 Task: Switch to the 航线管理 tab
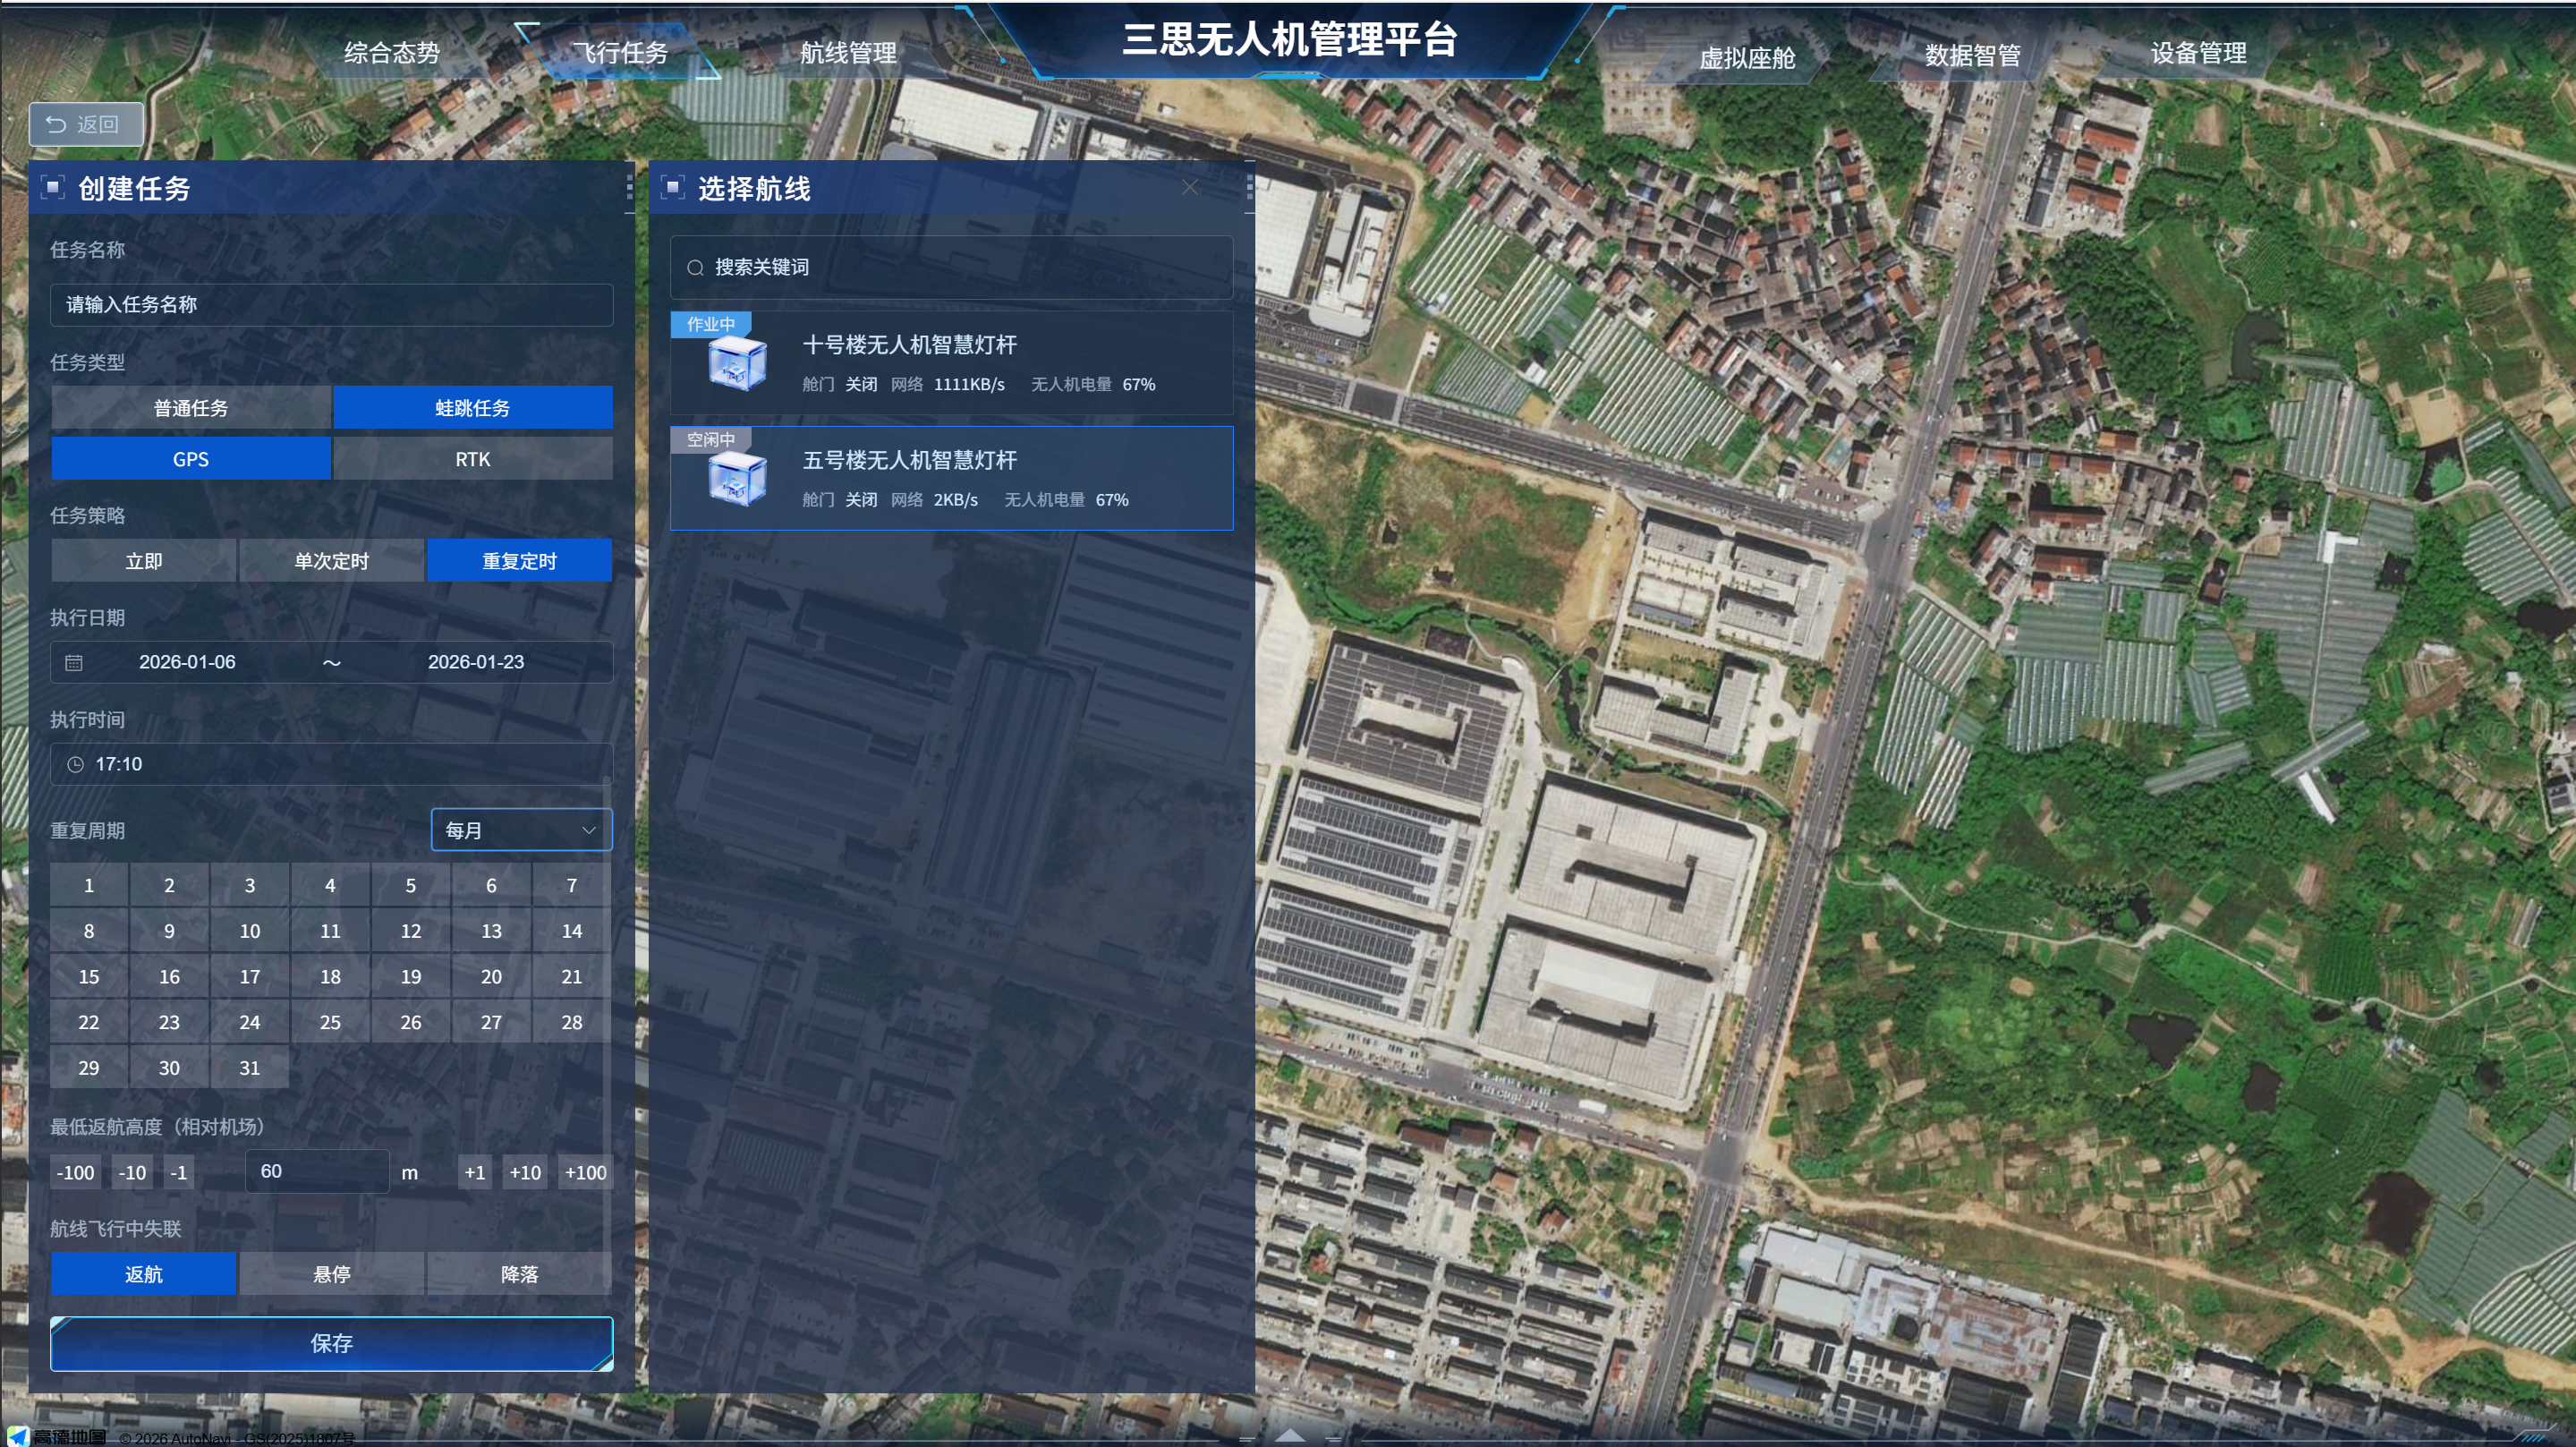click(847, 53)
